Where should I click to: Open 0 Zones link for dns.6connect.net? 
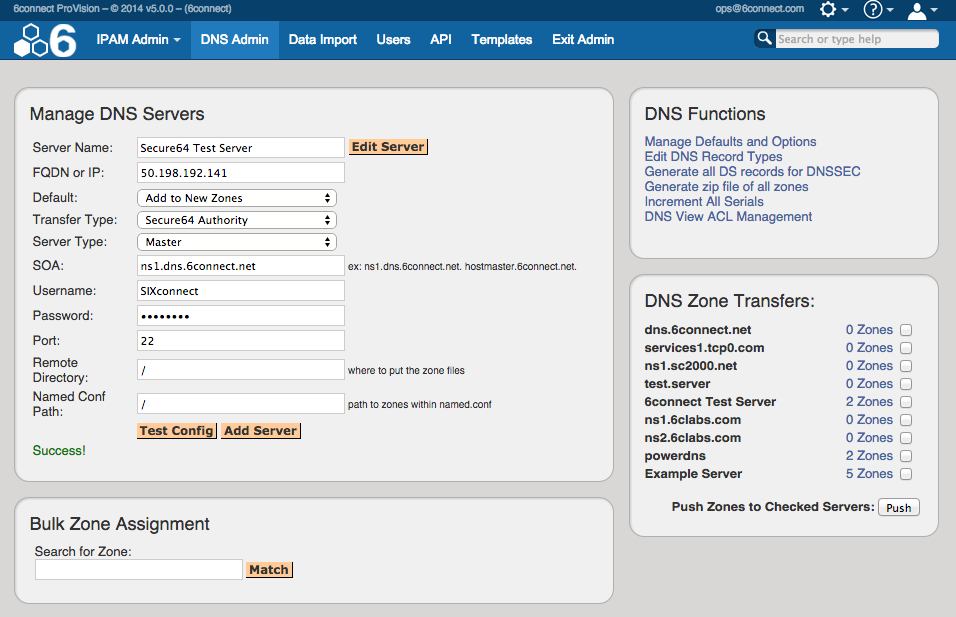coord(869,330)
